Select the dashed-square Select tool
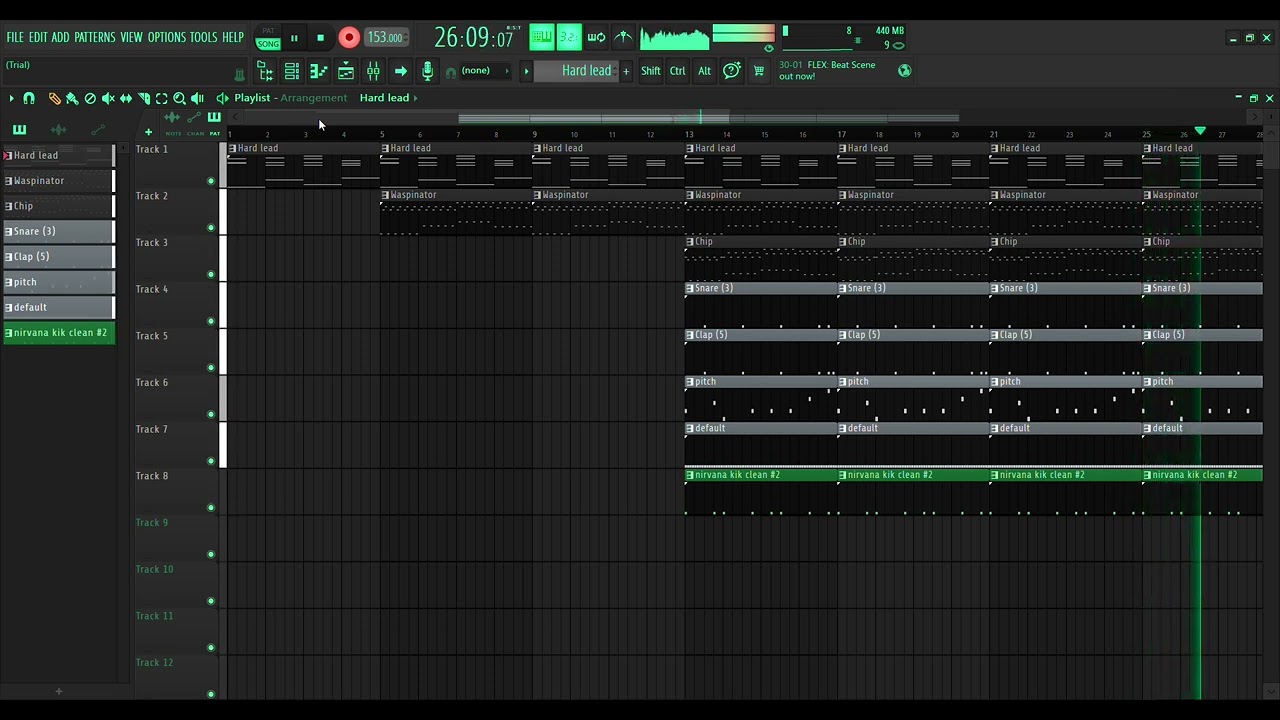 [x=162, y=98]
